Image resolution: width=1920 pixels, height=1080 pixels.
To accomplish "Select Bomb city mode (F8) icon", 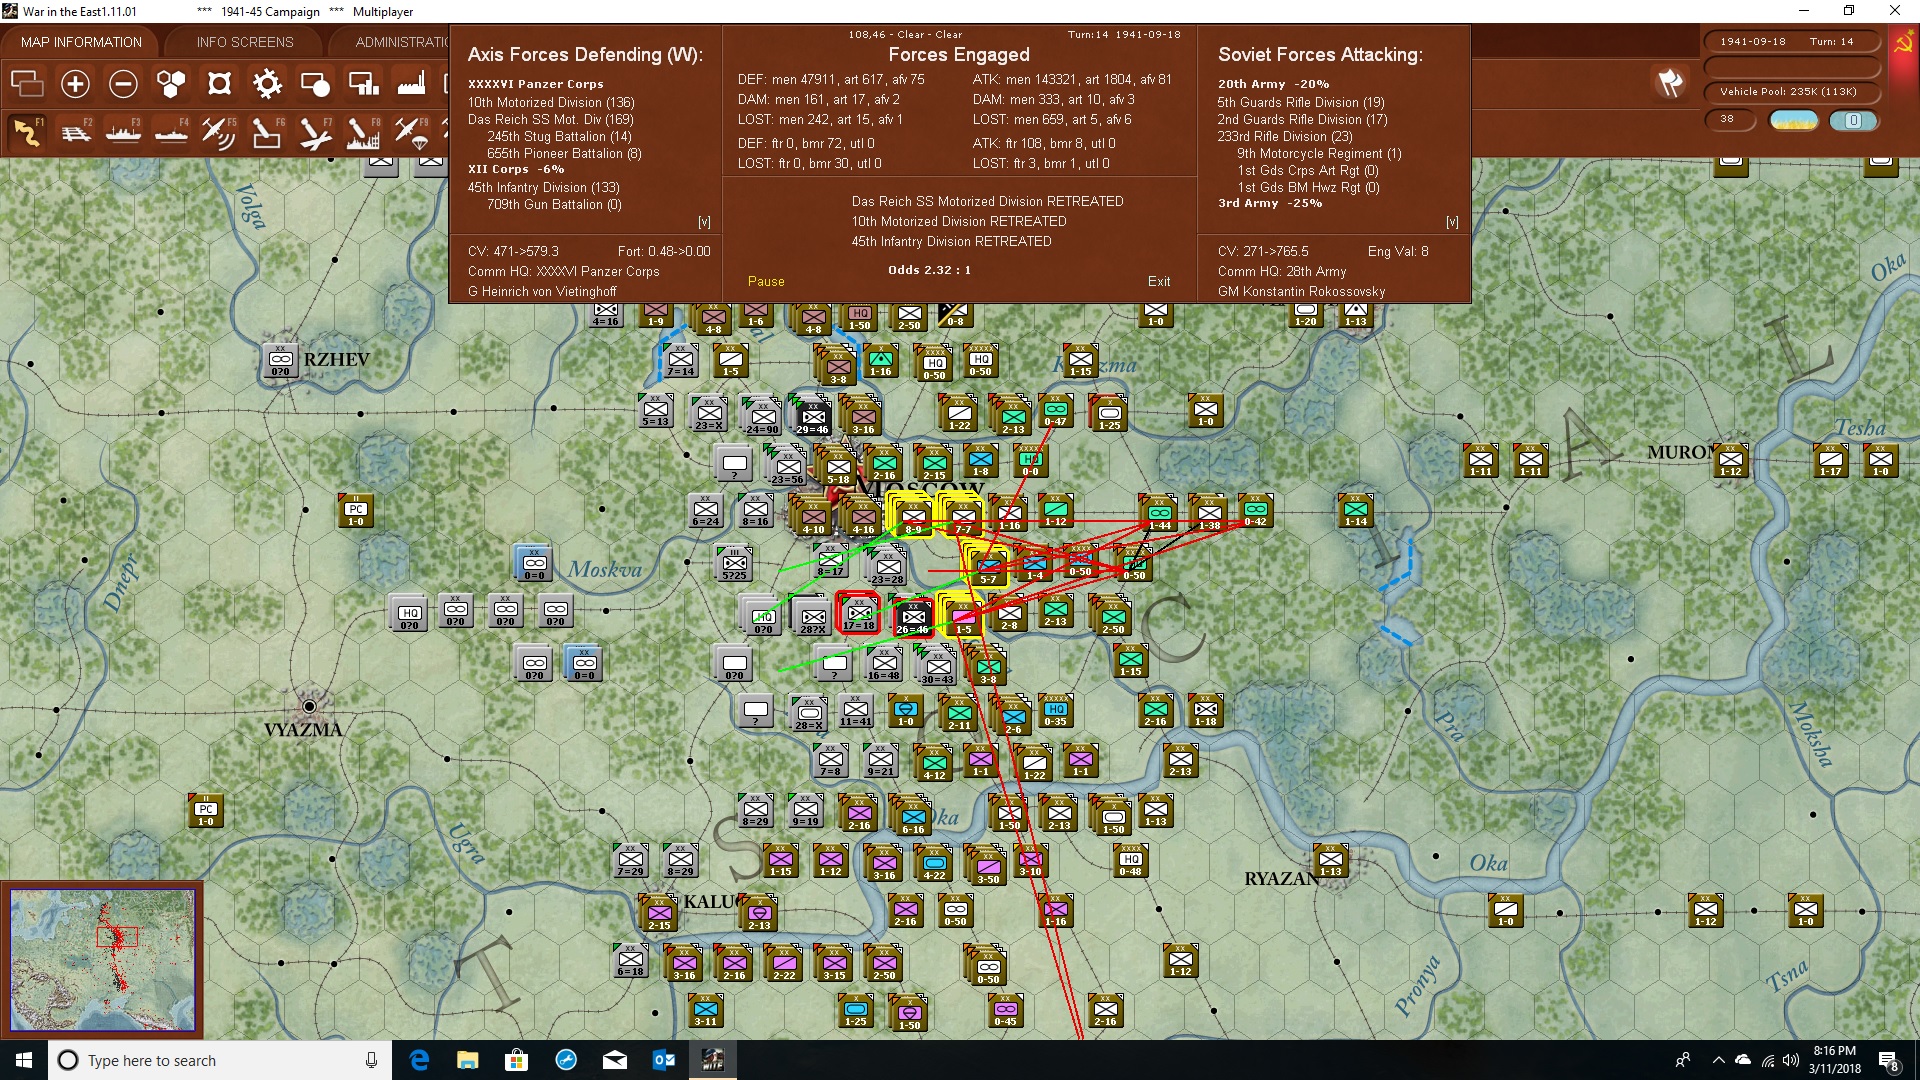I will pos(363,133).
